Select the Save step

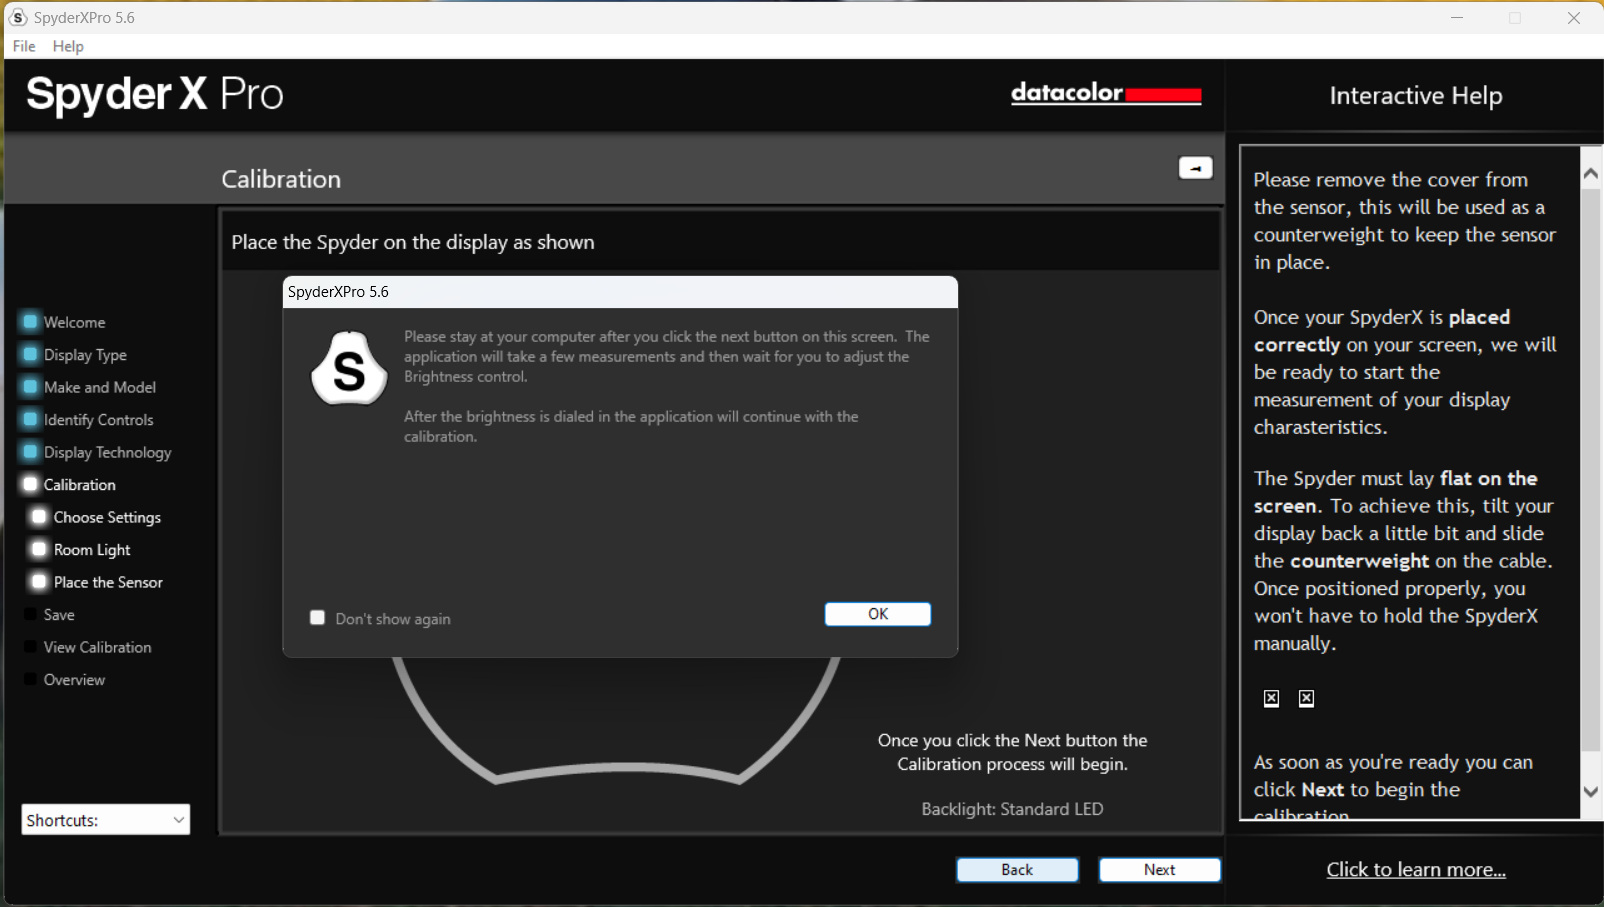59,615
